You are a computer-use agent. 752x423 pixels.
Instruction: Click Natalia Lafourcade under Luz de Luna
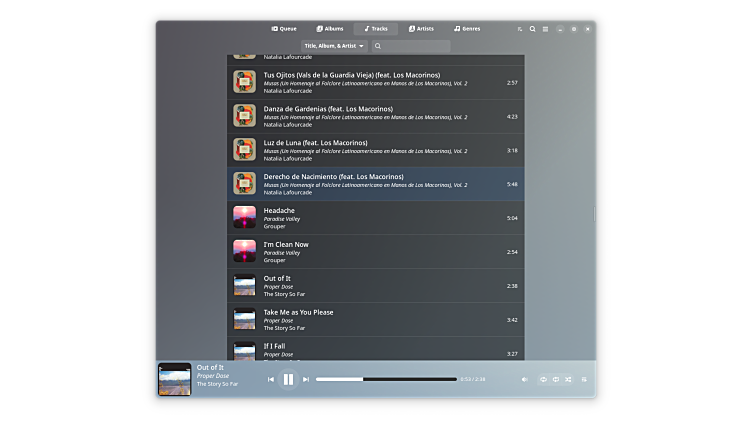pyautogui.click(x=288, y=159)
